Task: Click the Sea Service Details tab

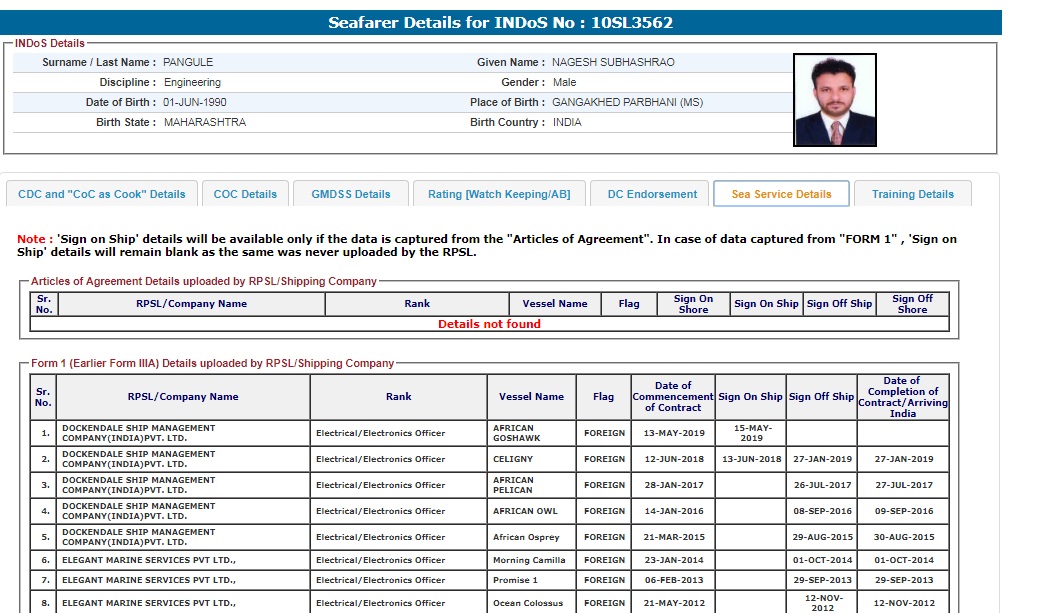Action: [781, 194]
